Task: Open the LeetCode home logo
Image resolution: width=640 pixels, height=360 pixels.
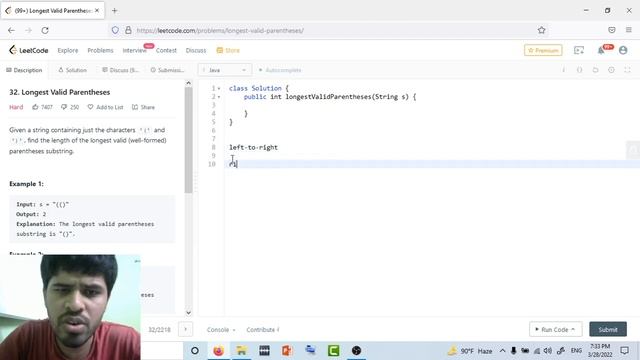Action: pyautogui.click(x=29, y=50)
